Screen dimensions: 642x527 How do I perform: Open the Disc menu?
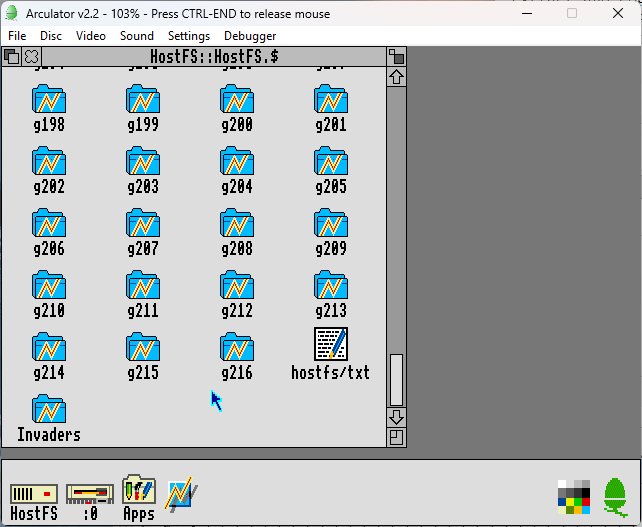point(51,36)
